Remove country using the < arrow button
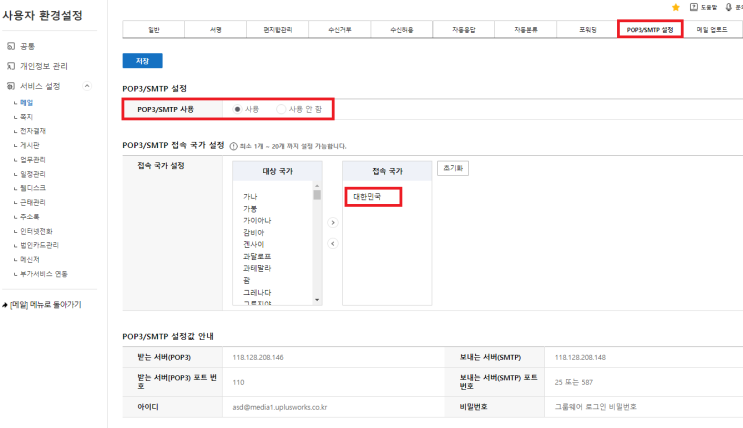This screenshot has width=743, height=428. tap(333, 244)
